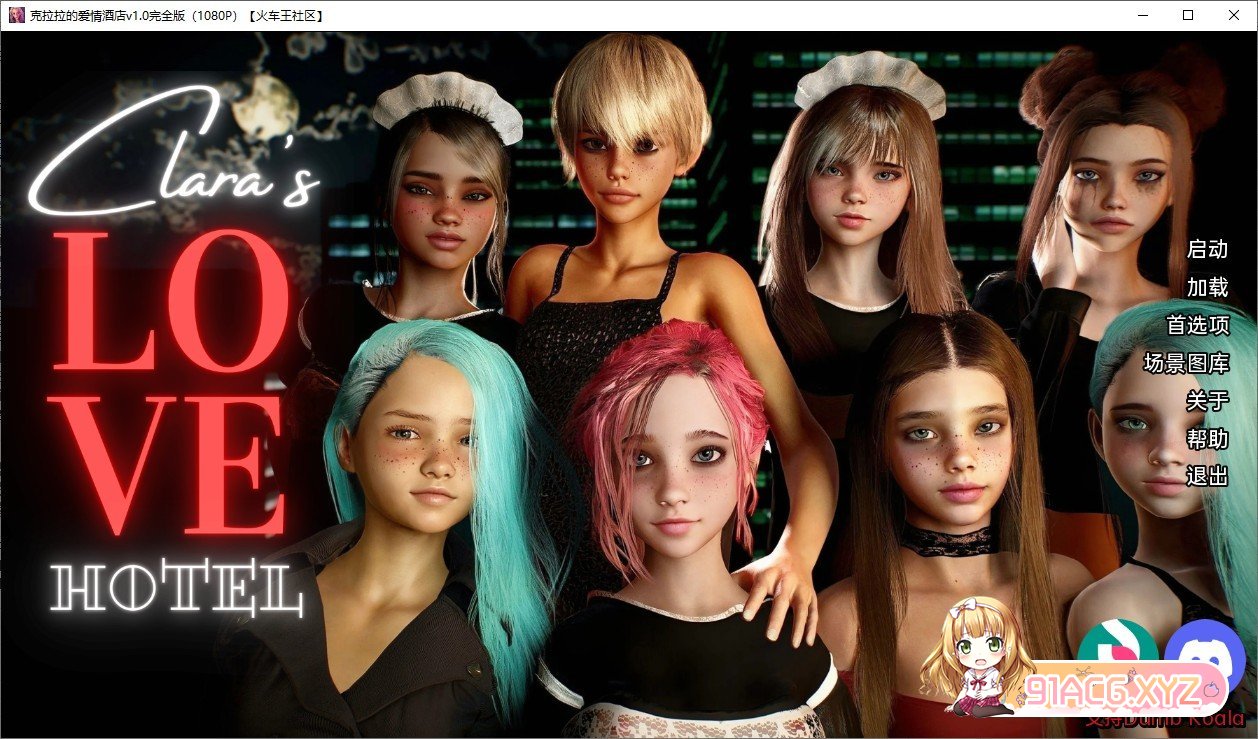Maximize the game window

(1188, 15)
